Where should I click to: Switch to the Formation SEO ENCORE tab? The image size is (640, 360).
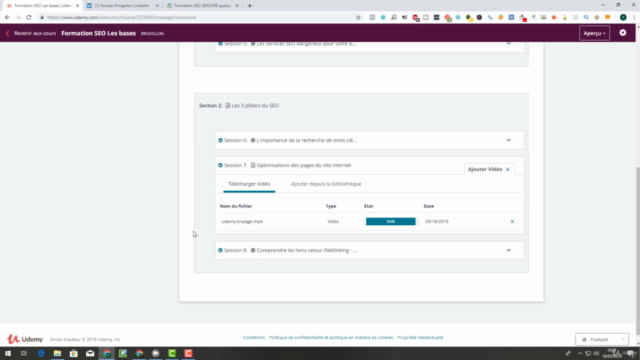[202, 6]
